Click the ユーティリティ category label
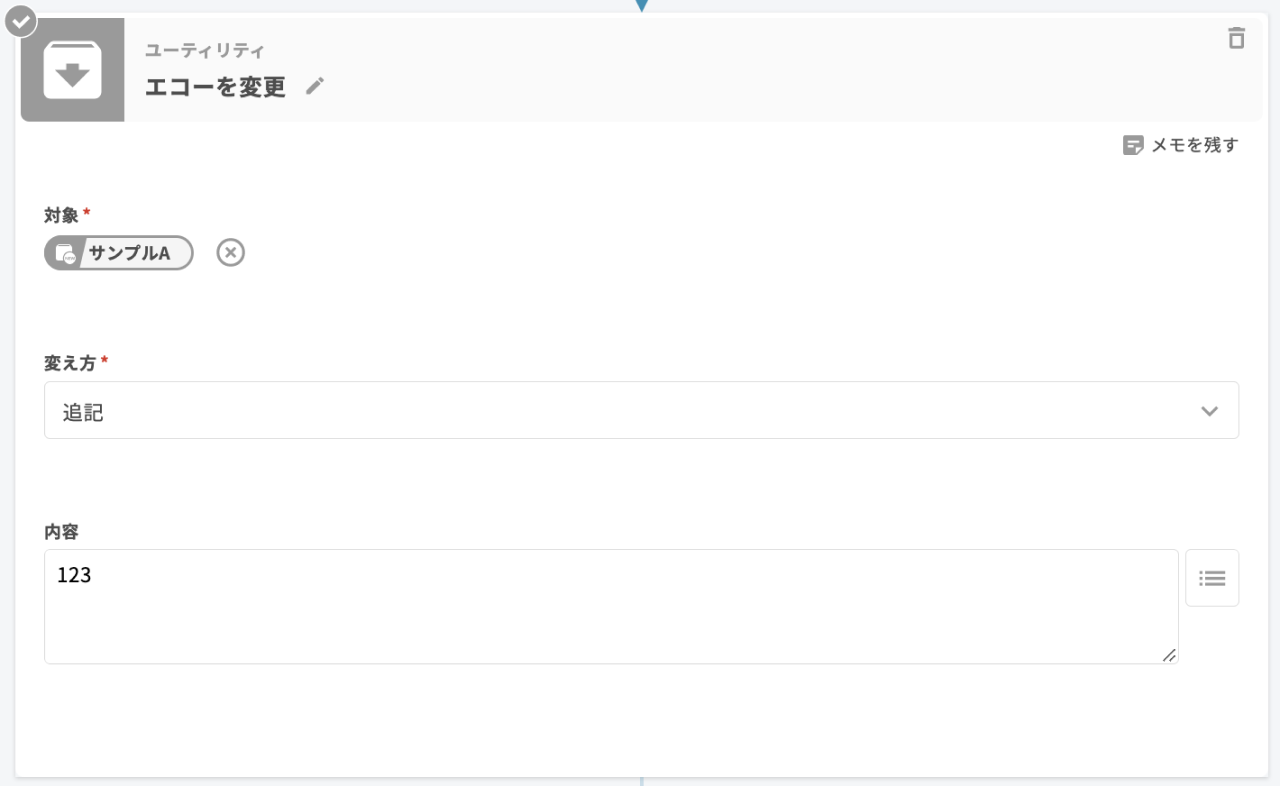 205,51
